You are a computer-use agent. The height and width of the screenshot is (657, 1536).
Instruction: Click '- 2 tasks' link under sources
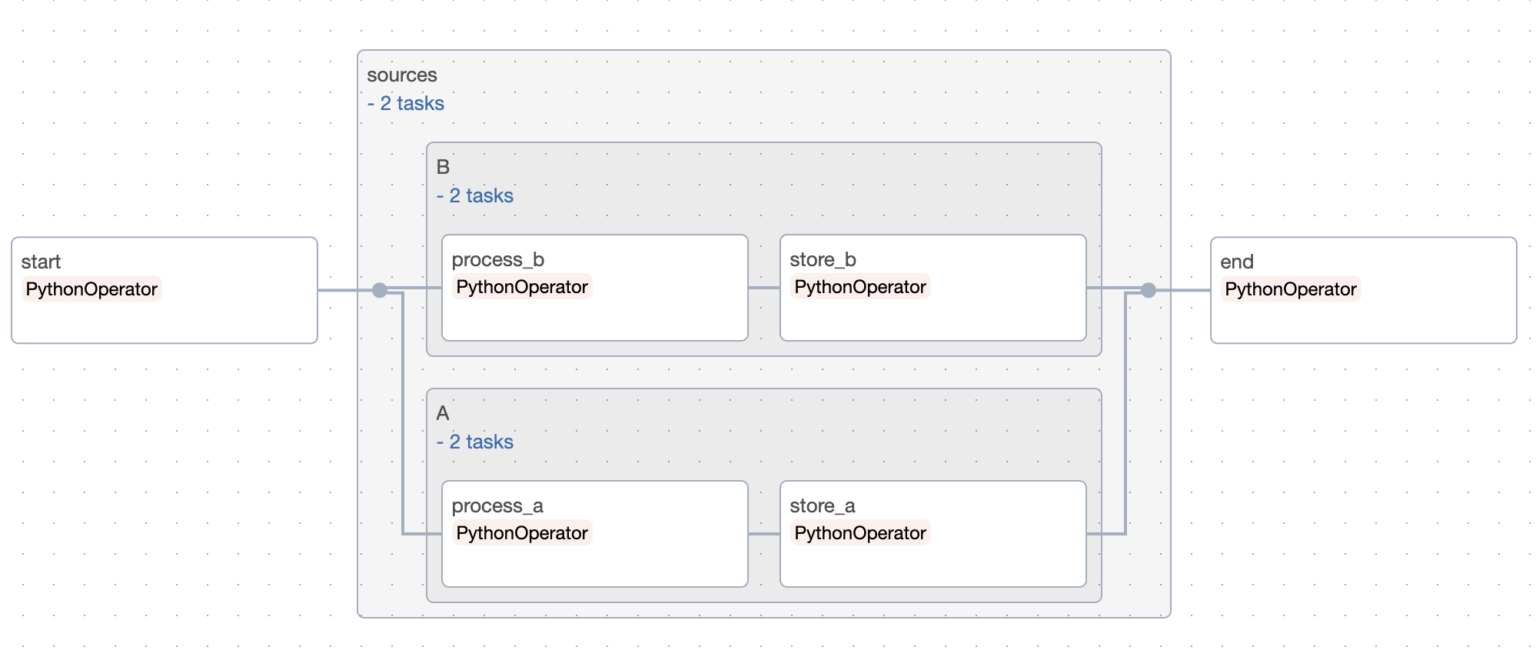point(406,103)
